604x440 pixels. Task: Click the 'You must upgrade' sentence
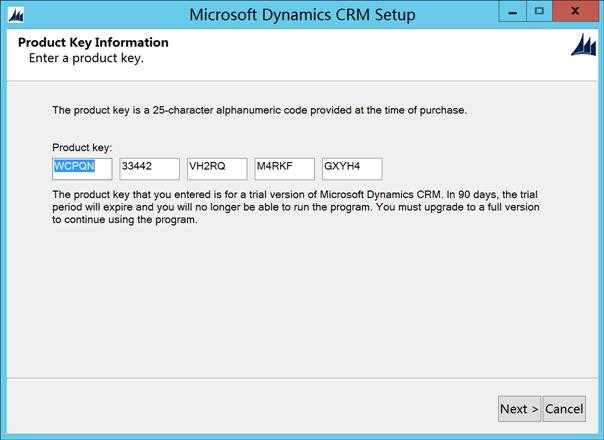[296, 213]
